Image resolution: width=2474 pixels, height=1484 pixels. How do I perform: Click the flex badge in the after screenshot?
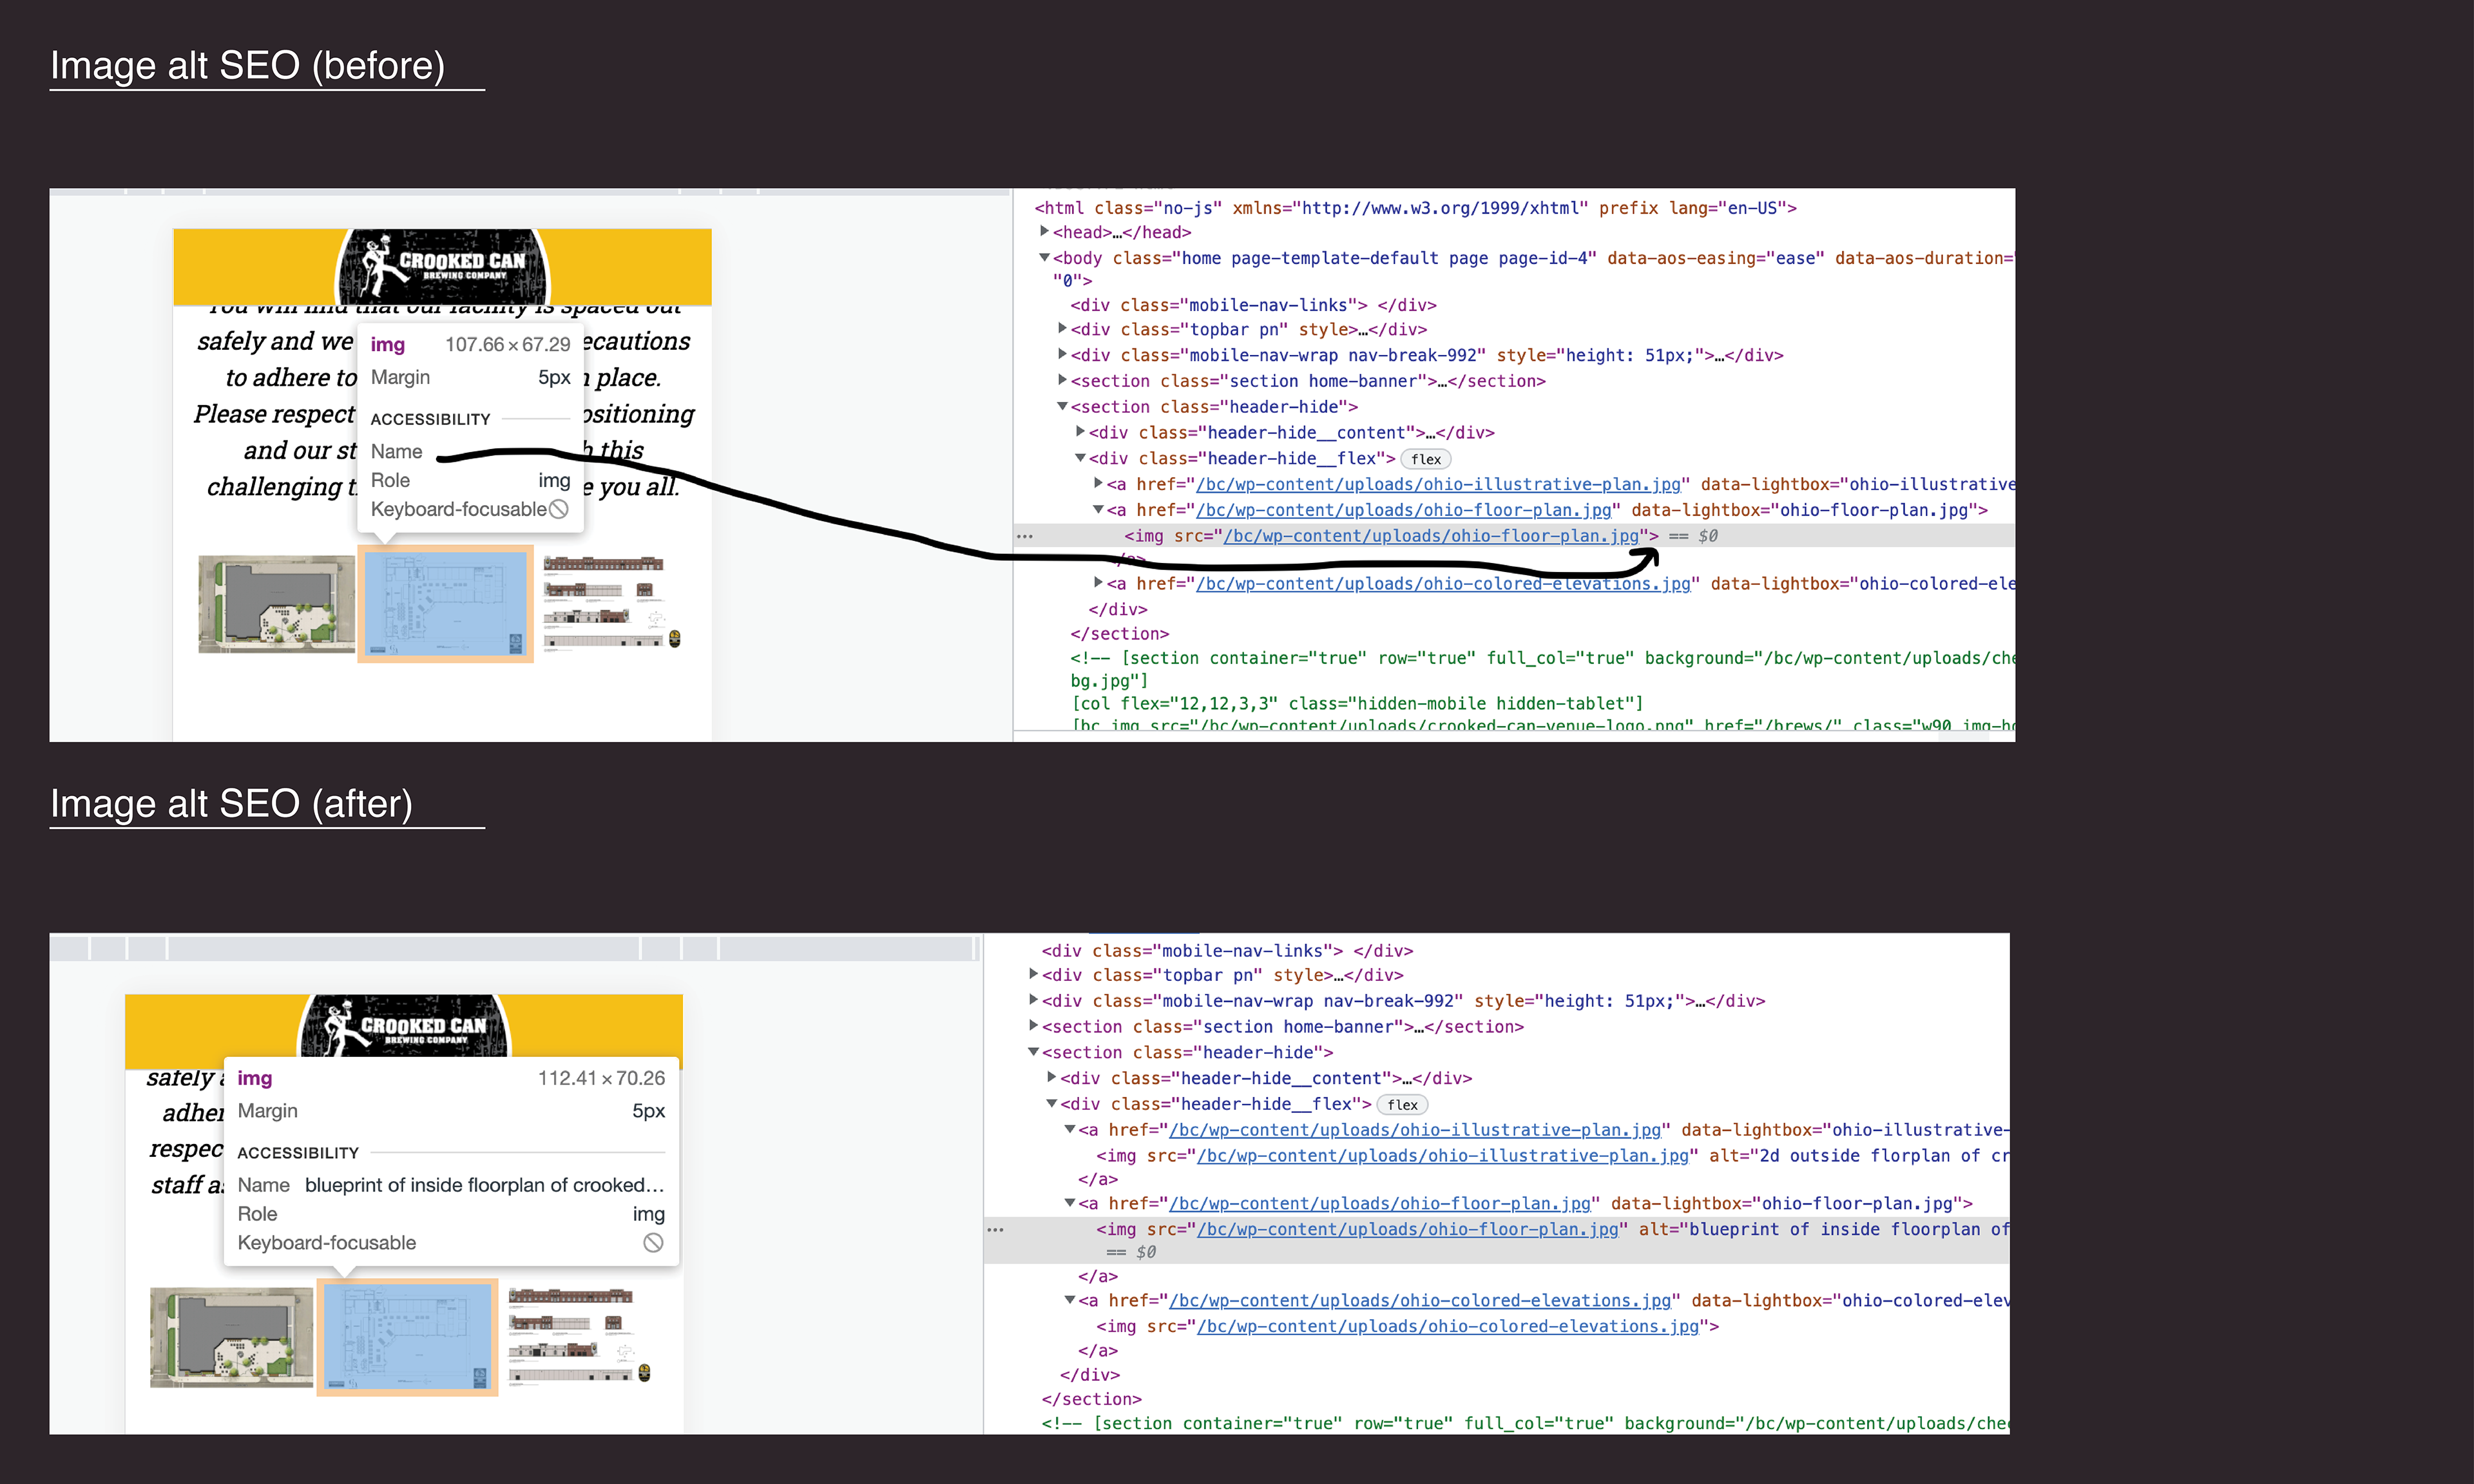(x=1402, y=1105)
